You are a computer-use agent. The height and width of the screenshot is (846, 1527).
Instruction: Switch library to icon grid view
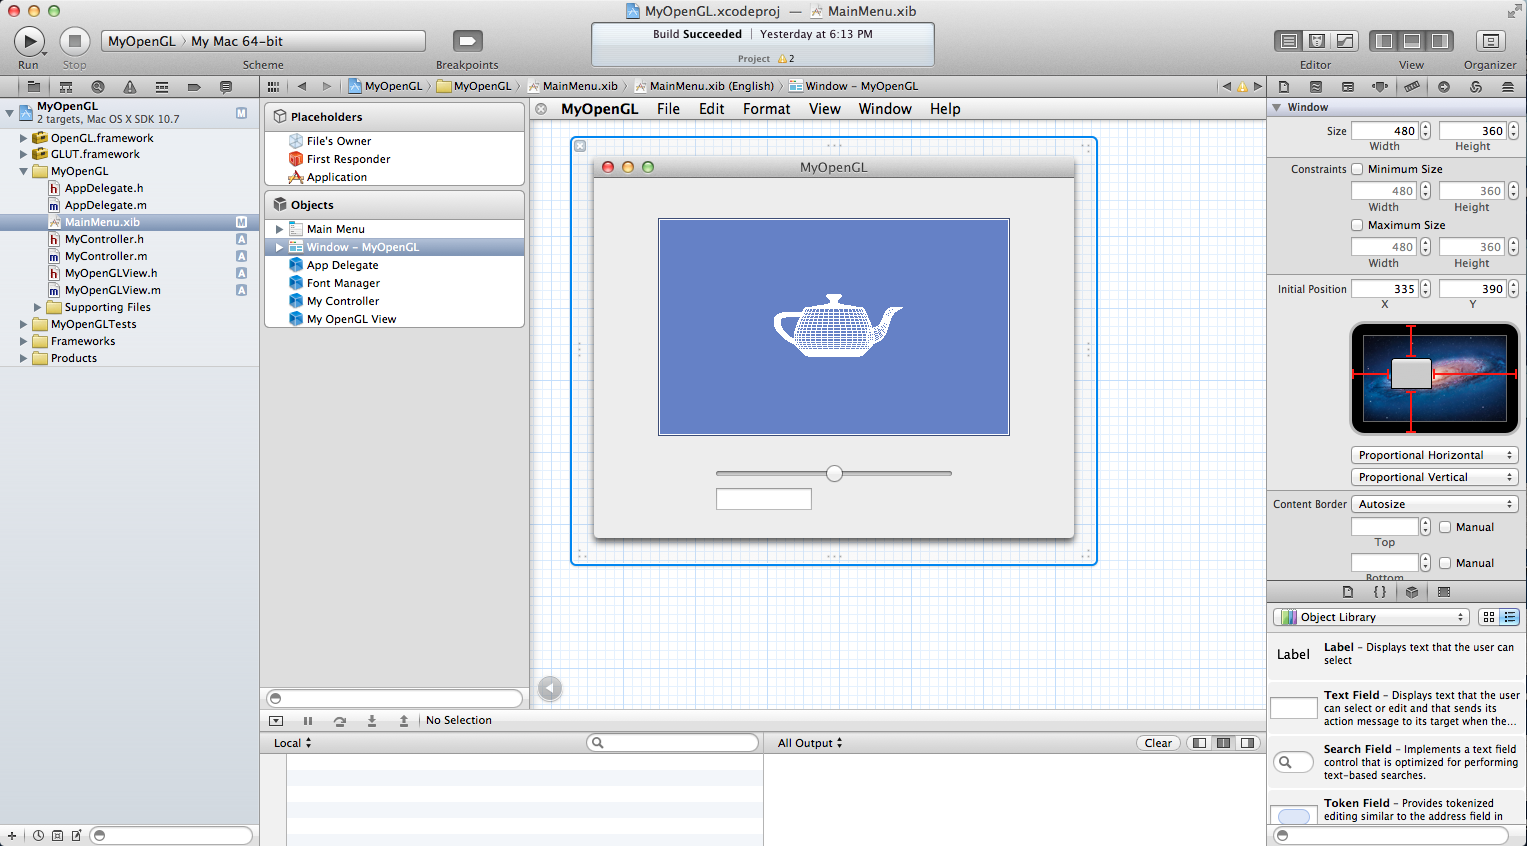coord(1489,617)
